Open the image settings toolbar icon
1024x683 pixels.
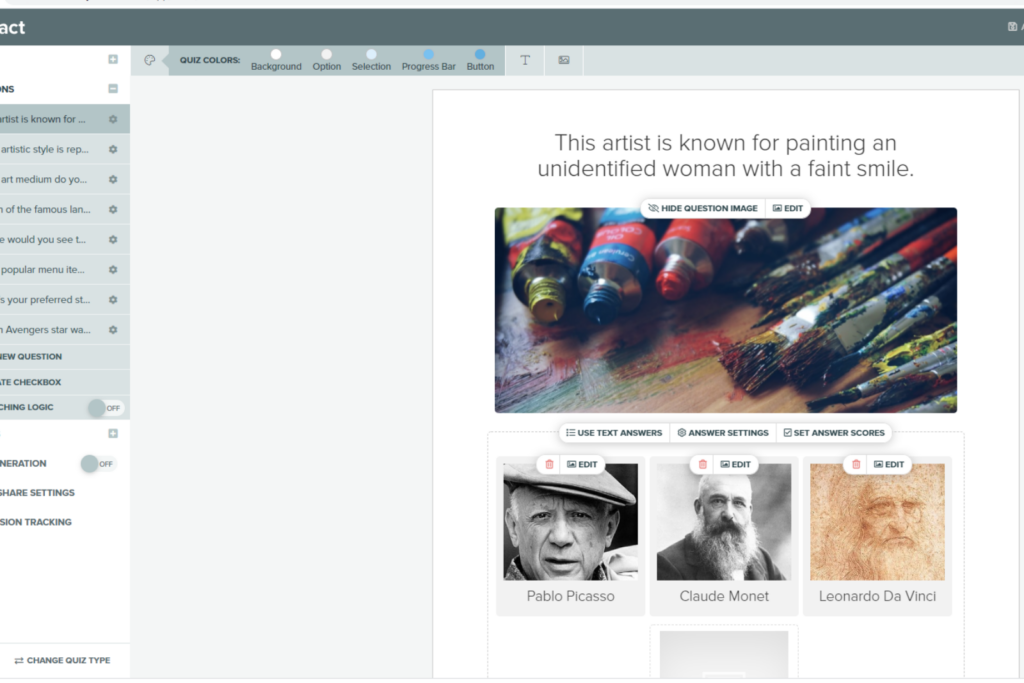click(564, 60)
